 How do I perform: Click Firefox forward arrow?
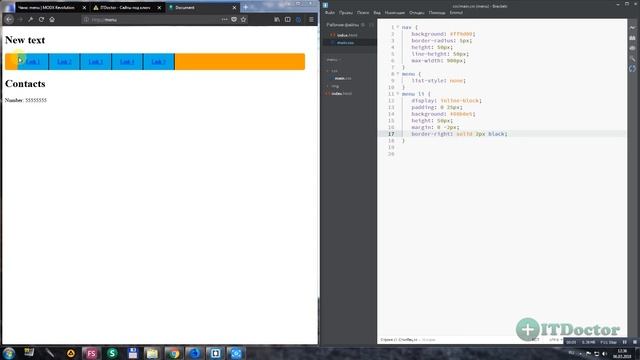[20, 19]
